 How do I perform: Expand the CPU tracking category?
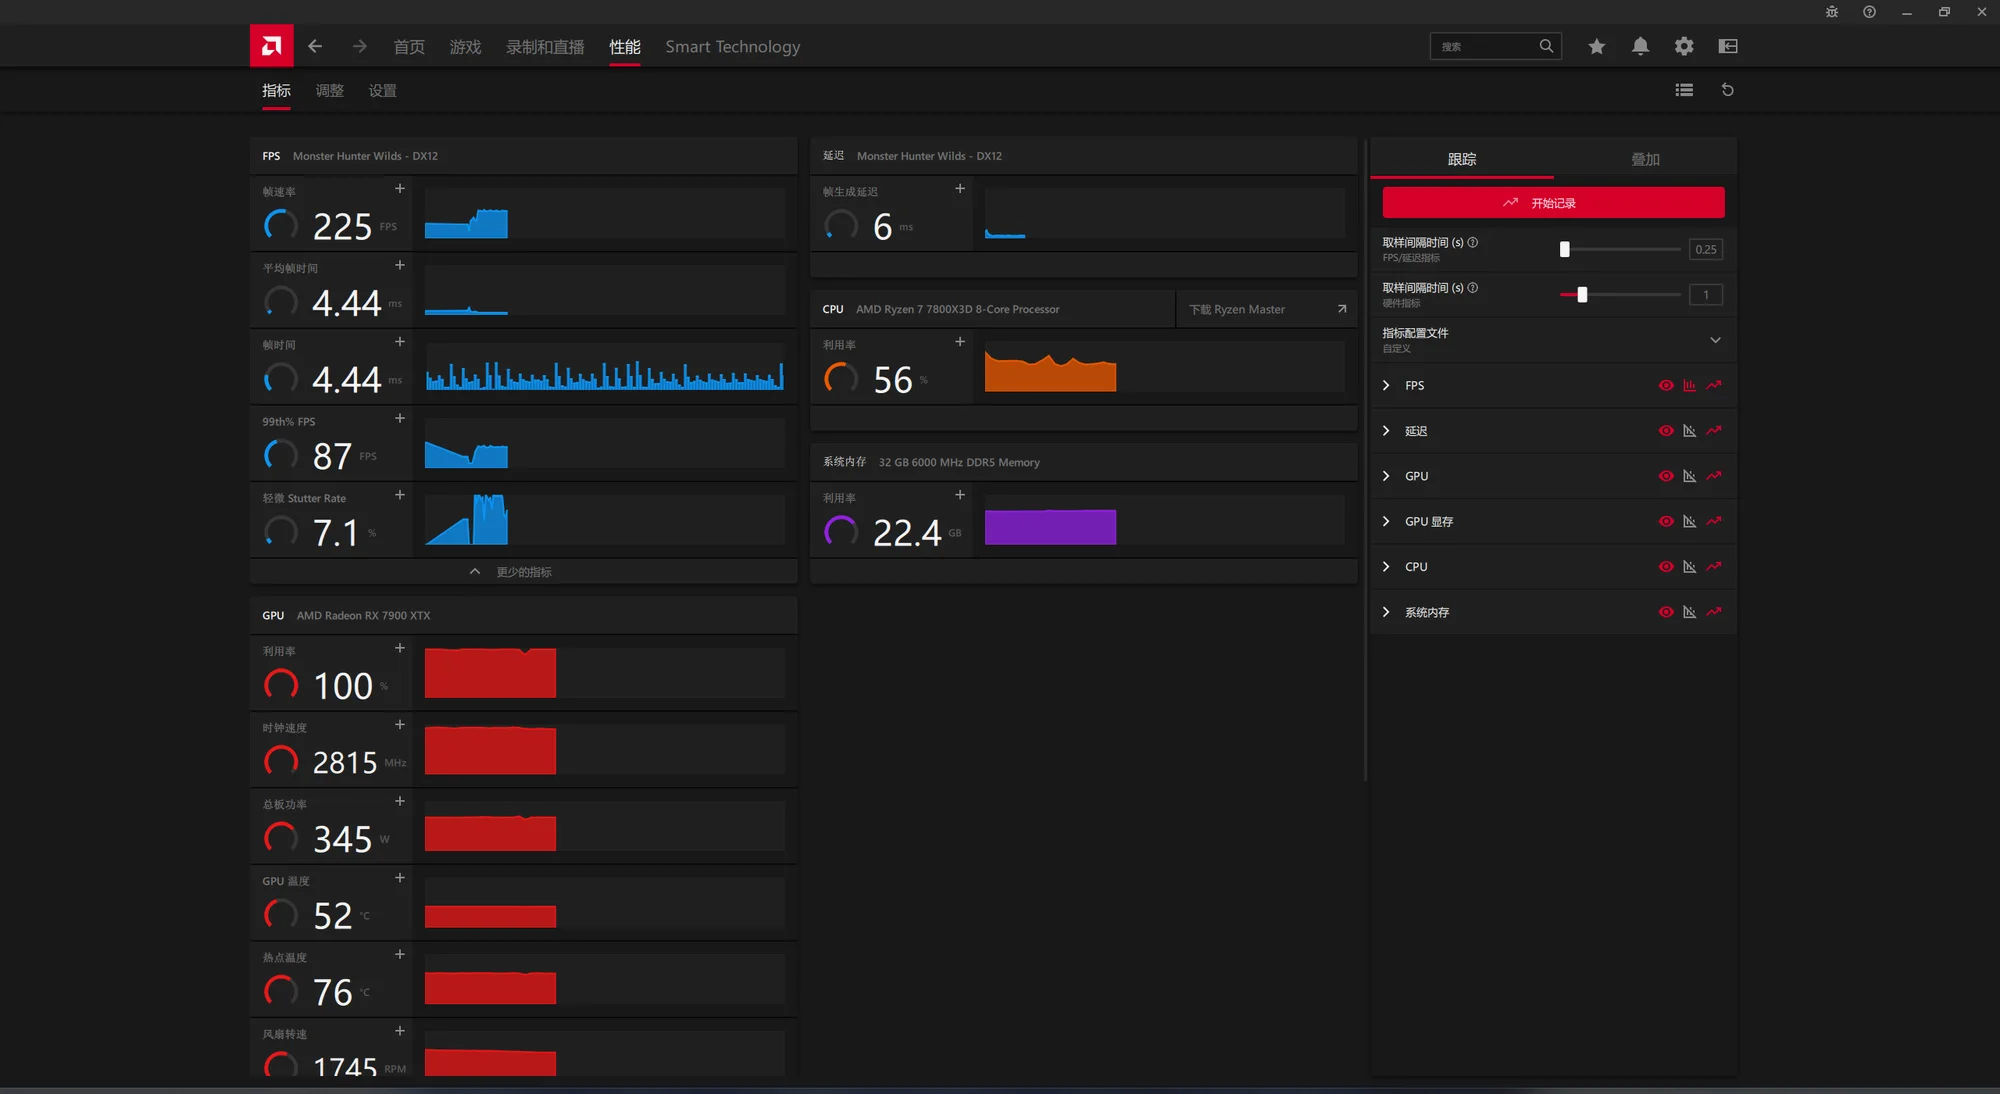[1386, 566]
